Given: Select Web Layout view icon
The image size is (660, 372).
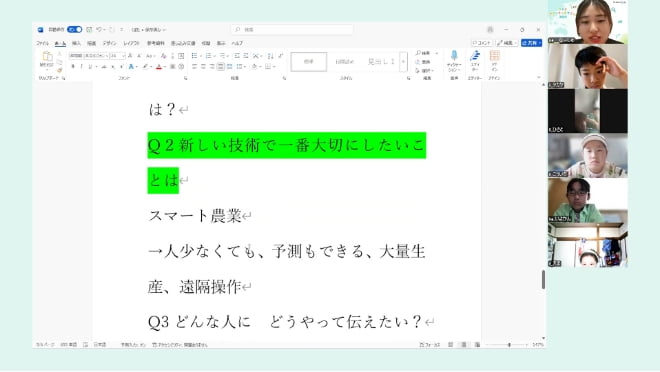Looking at the screenshot, I should click(x=477, y=345).
